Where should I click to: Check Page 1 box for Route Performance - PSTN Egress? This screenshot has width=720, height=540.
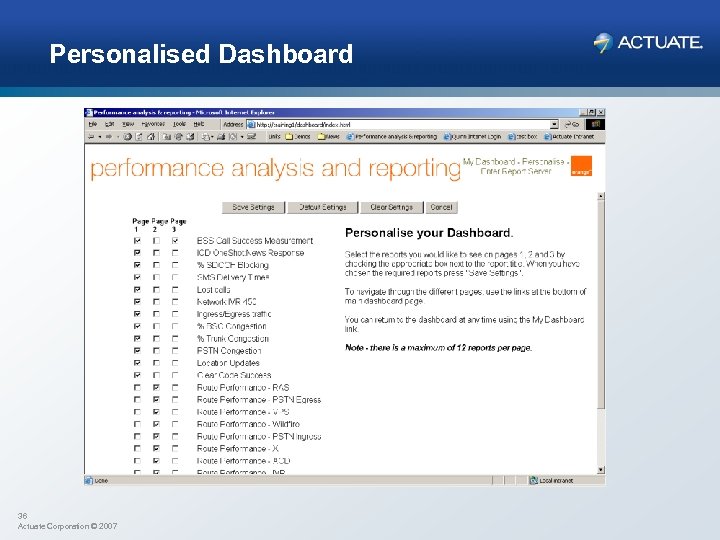[x=137, y=399]
